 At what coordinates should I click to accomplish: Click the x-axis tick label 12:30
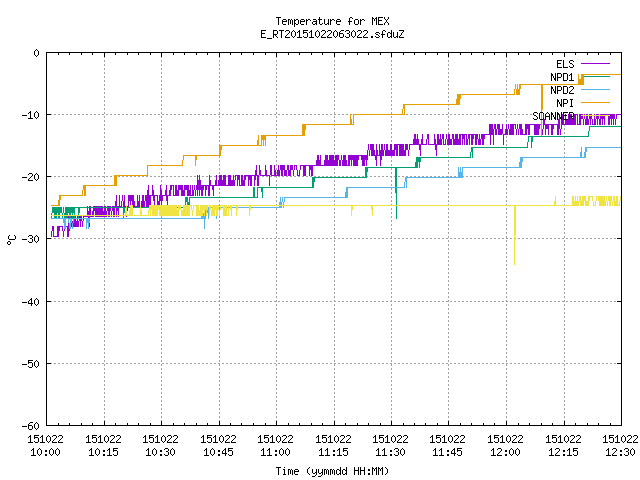(621, 452)
